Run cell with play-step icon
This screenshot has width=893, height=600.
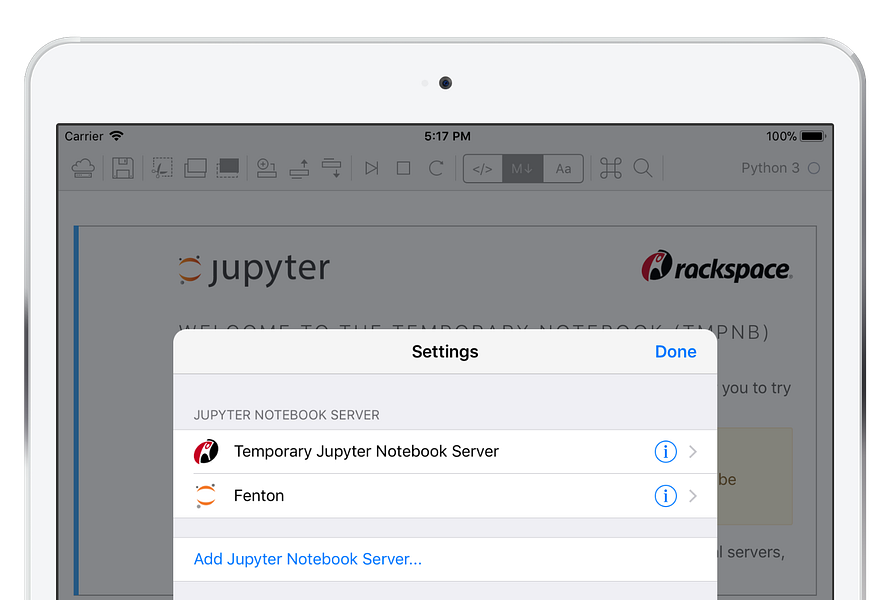pos(372,169)
